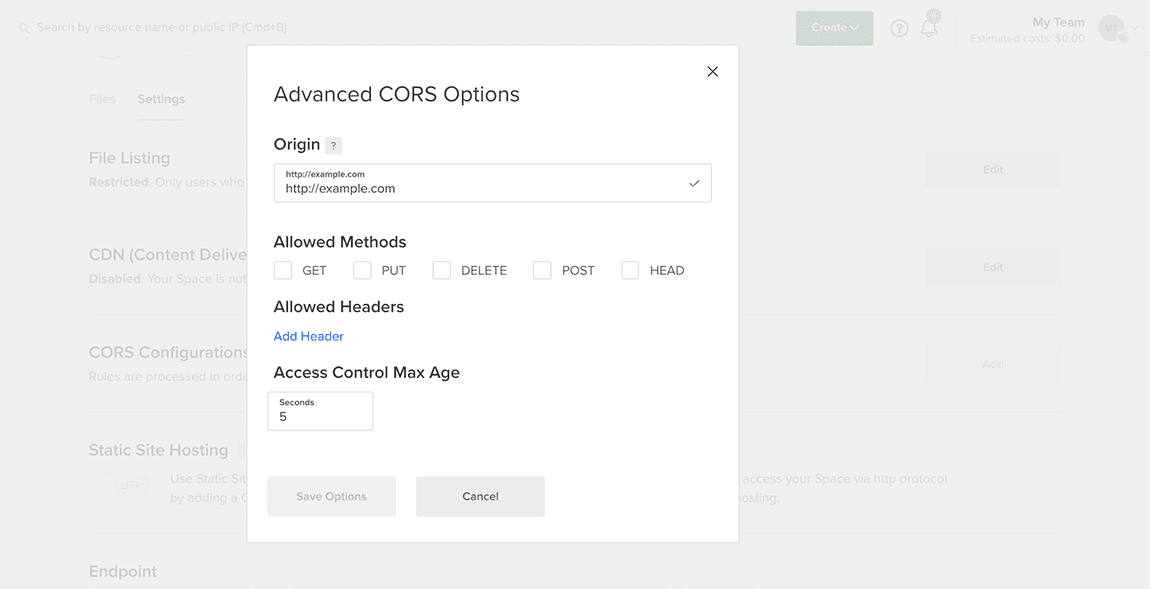This screenshot has width=1150, height=589.
Task: Close the Advanced CORS Options dialog
Action: click(x=712, y=71)
